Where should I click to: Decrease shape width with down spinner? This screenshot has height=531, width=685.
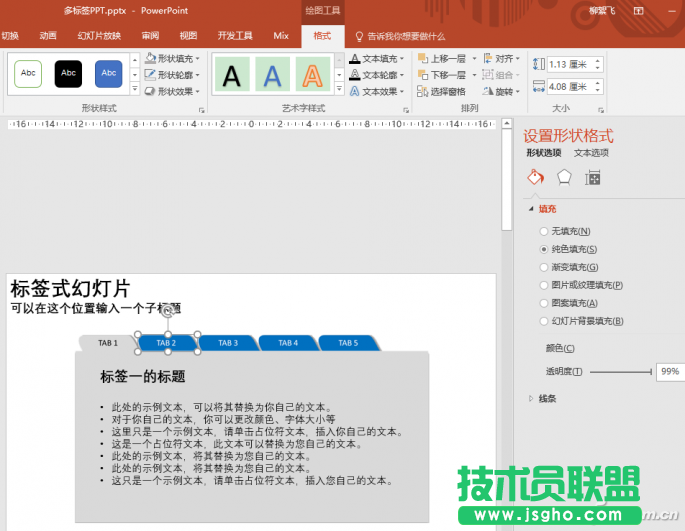point(598,90)
